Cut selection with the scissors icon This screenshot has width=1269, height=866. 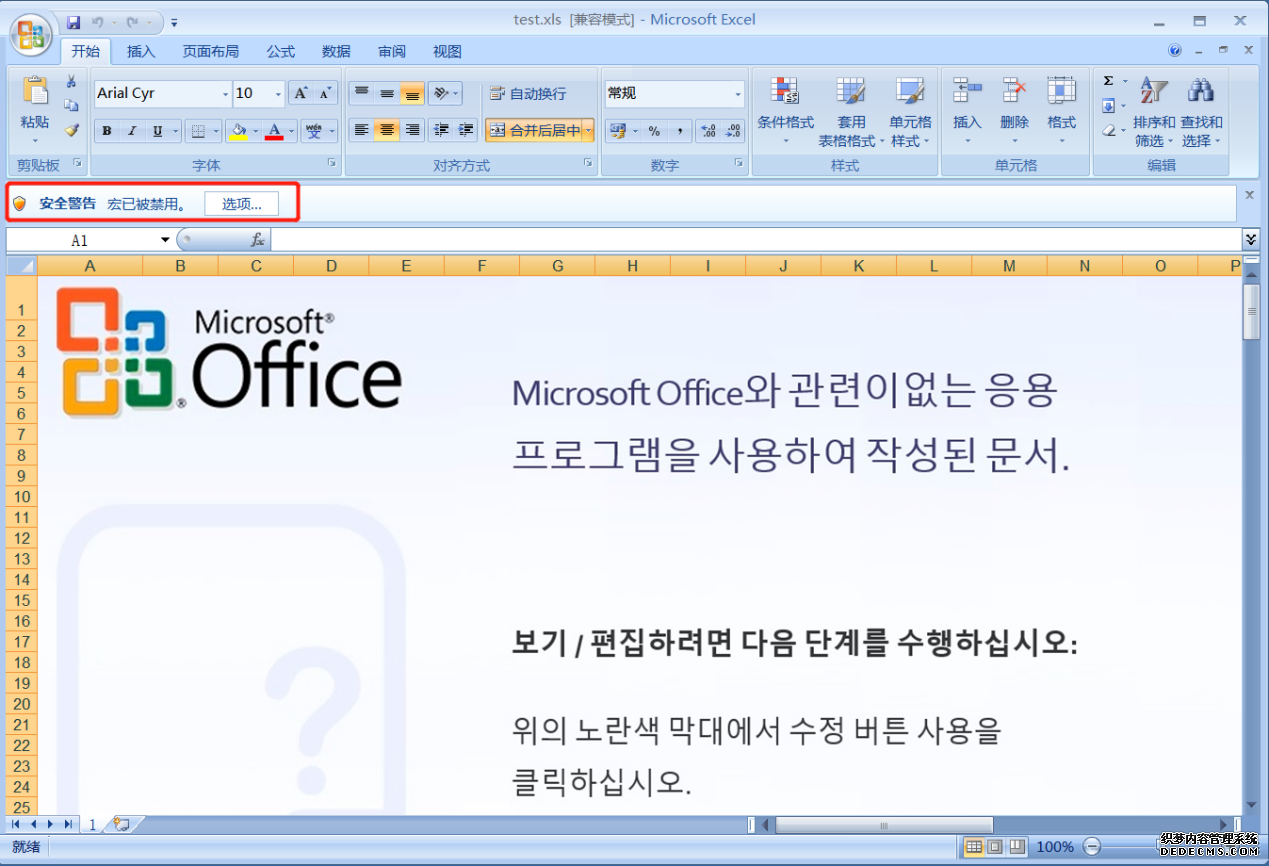pos(71,82)
